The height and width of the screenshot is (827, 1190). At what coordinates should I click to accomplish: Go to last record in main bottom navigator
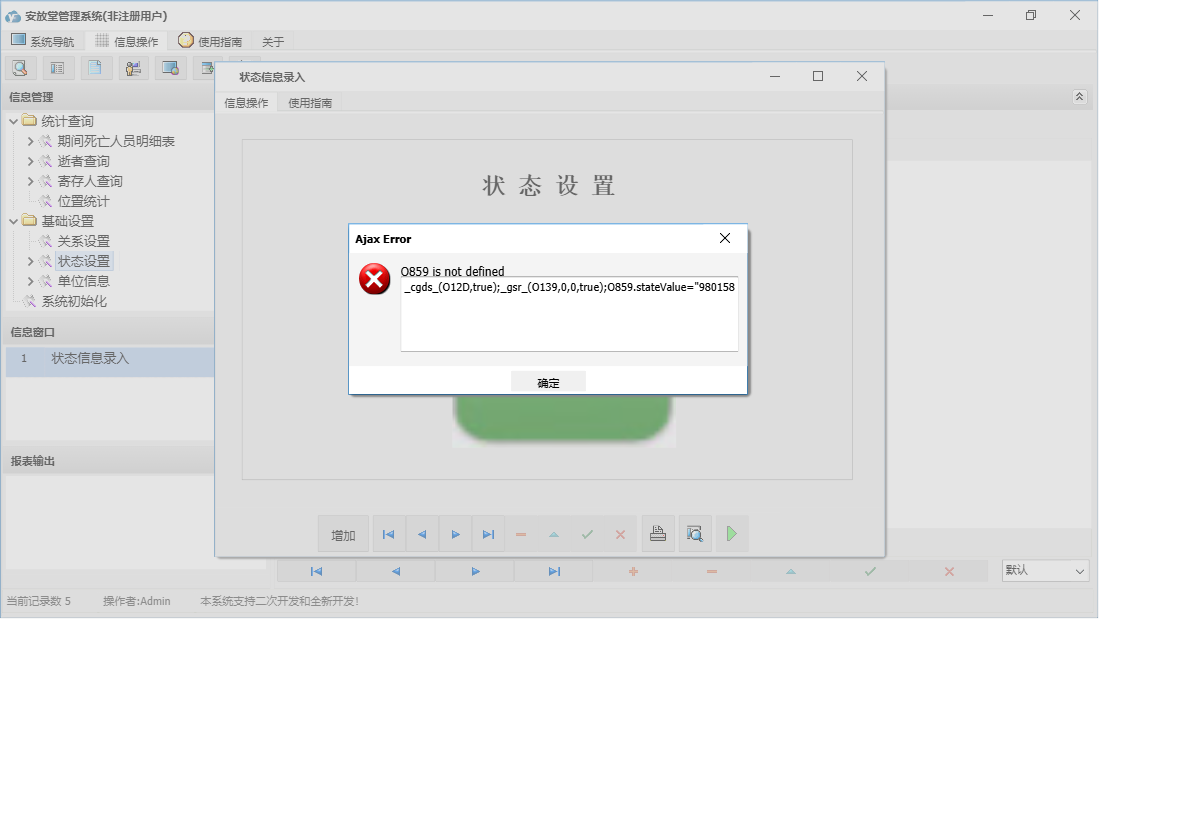point(554,571)
